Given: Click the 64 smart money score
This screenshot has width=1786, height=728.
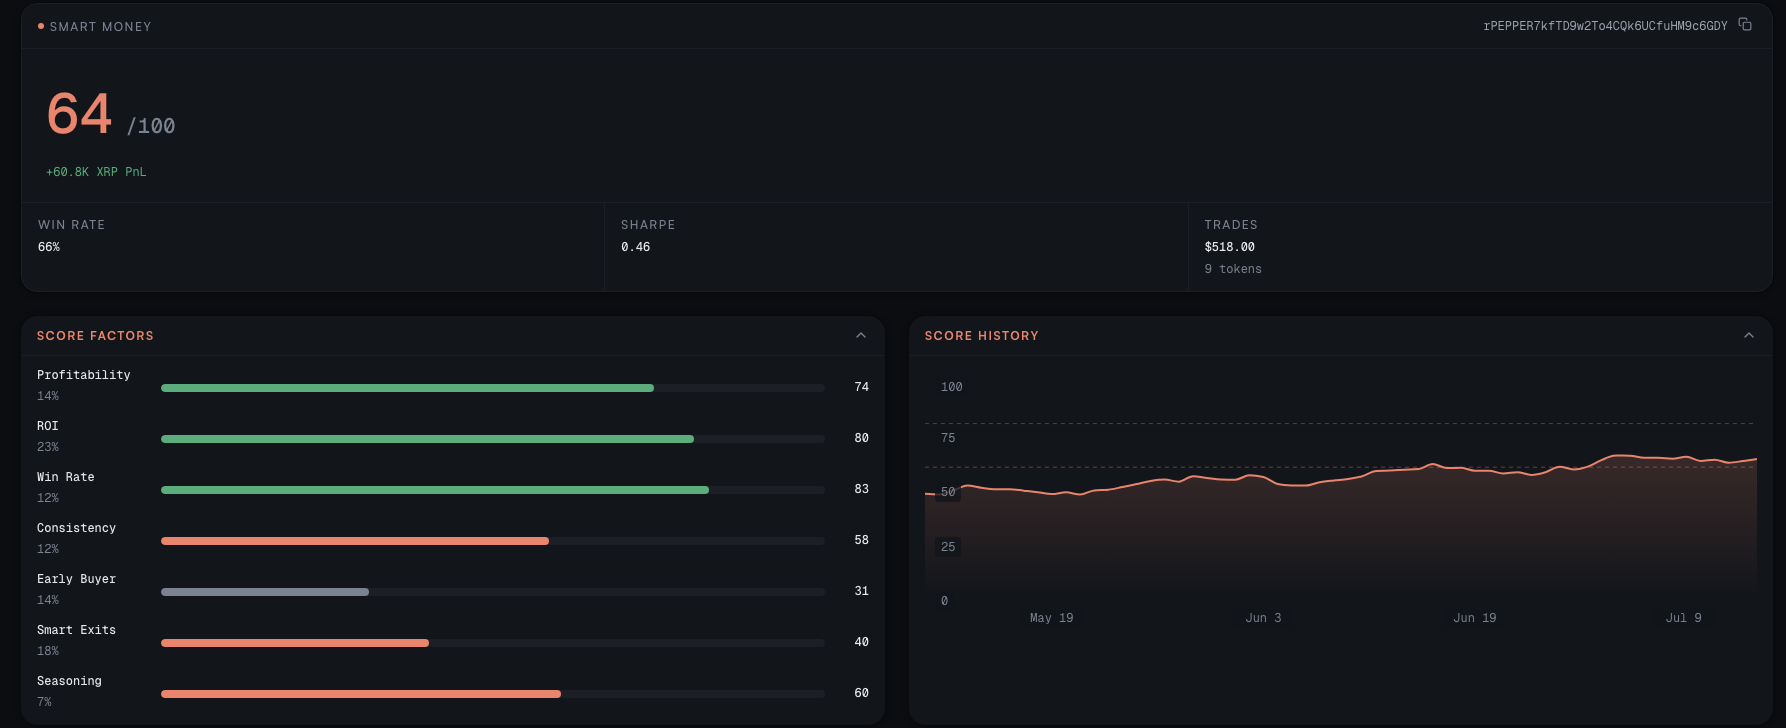Looking at the screenshot, I should pyautogui.click(x=79, y=113).
